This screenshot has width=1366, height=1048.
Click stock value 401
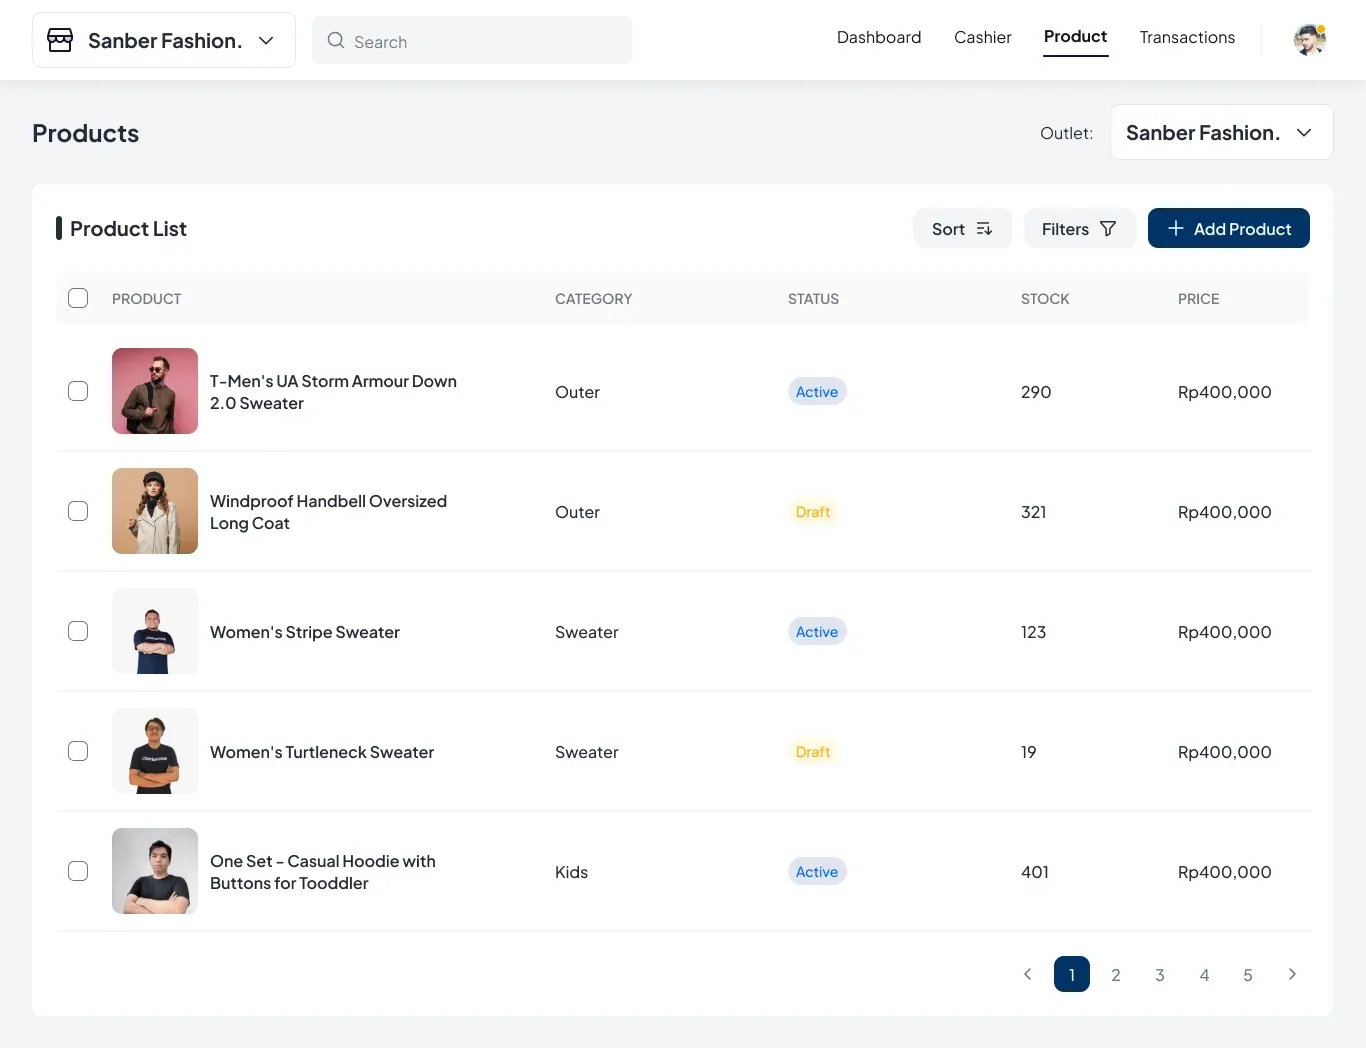pos(1035,872)
